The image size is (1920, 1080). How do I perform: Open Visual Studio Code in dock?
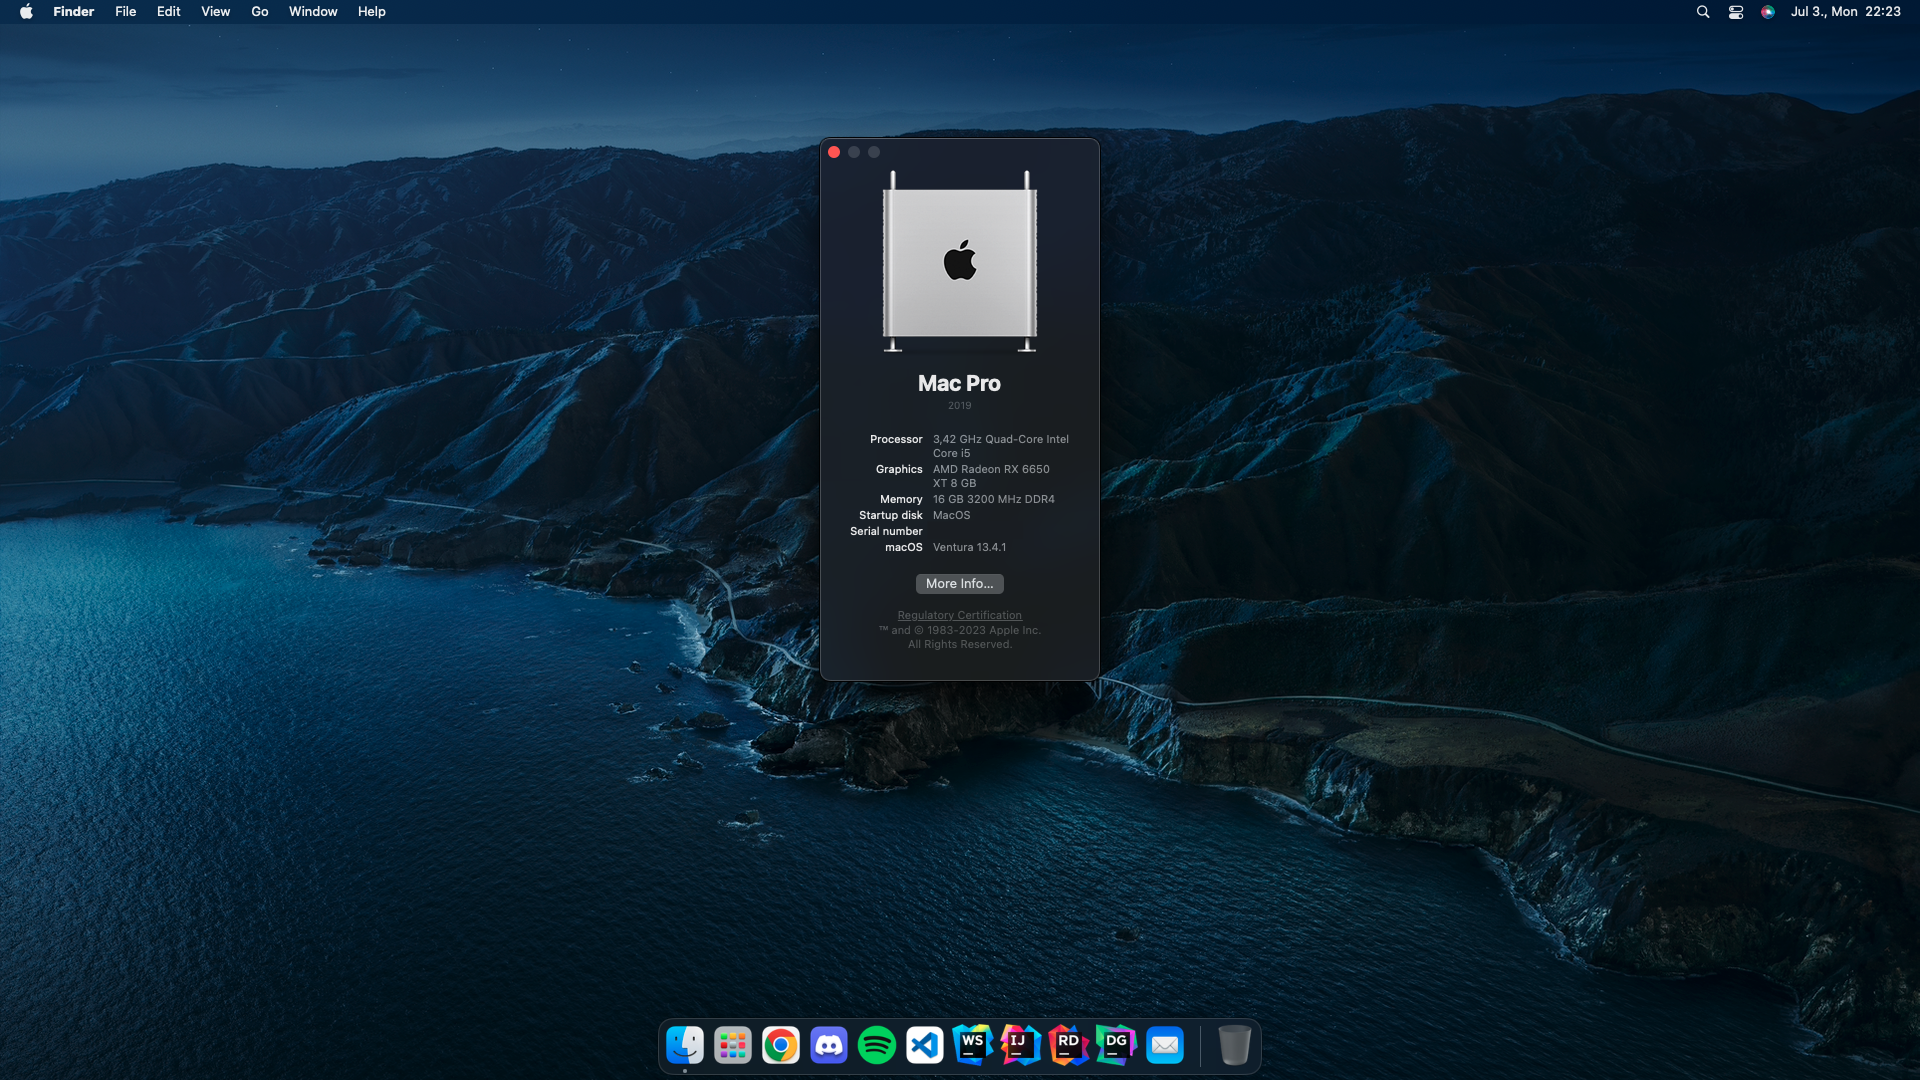pyautogui.click(x=925, y=1045)
